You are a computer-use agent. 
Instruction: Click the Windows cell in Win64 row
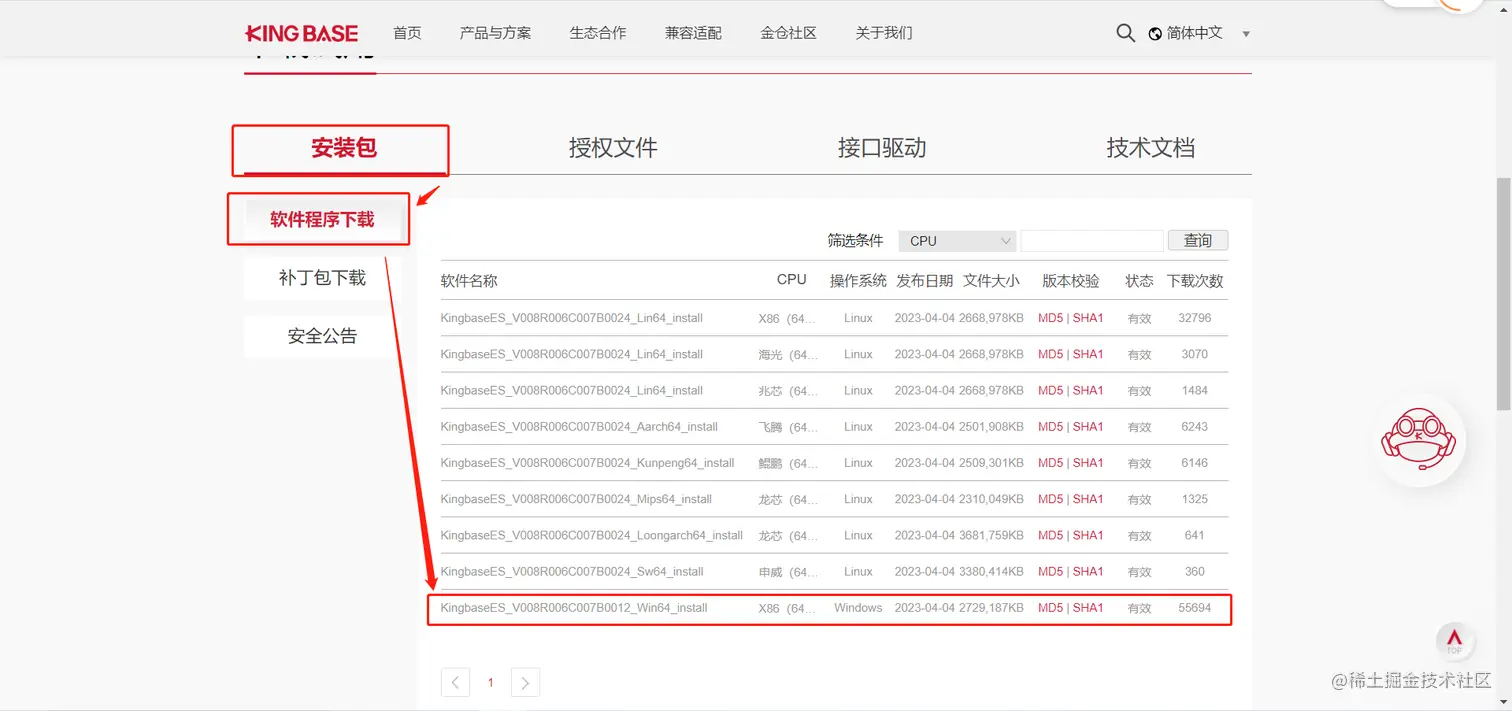click(x=858, y=608)
